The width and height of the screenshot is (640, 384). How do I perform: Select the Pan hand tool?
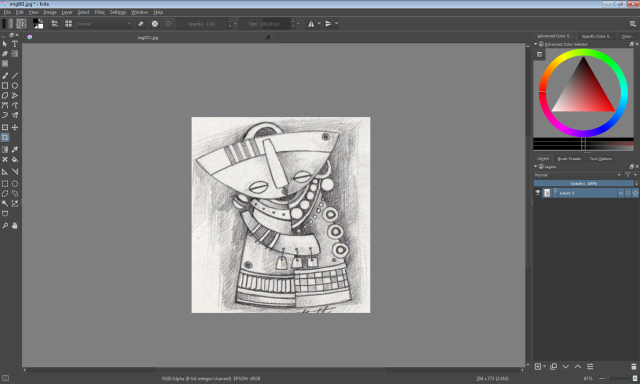pyautogui.click(x=15, y=225)
